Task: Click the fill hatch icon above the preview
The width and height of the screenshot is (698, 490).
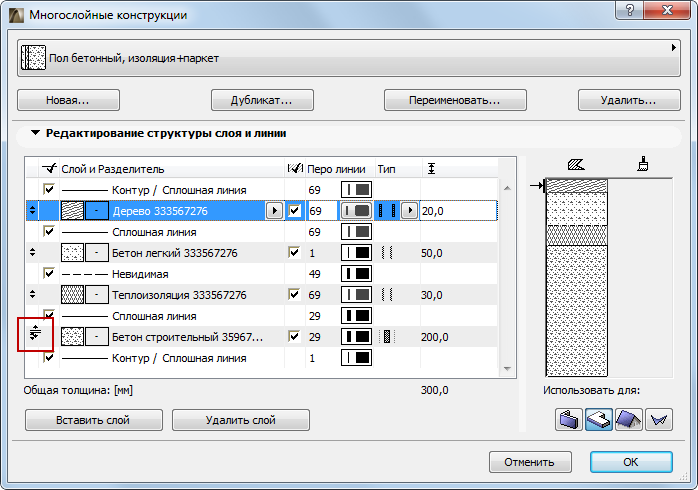Action: [x=576, y=165]
